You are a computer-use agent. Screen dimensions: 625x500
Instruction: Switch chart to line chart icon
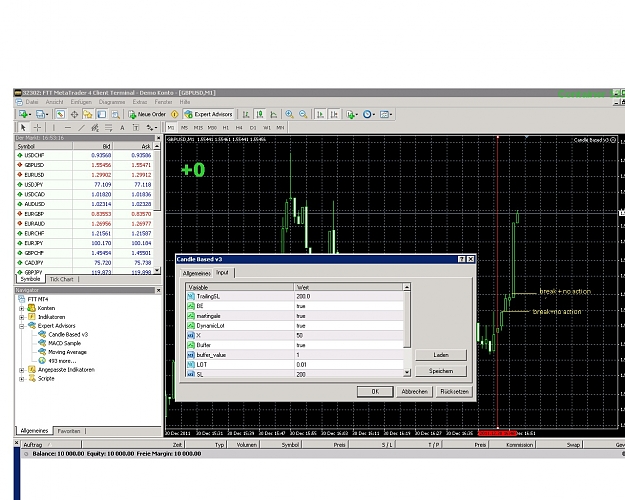(273, 114)
